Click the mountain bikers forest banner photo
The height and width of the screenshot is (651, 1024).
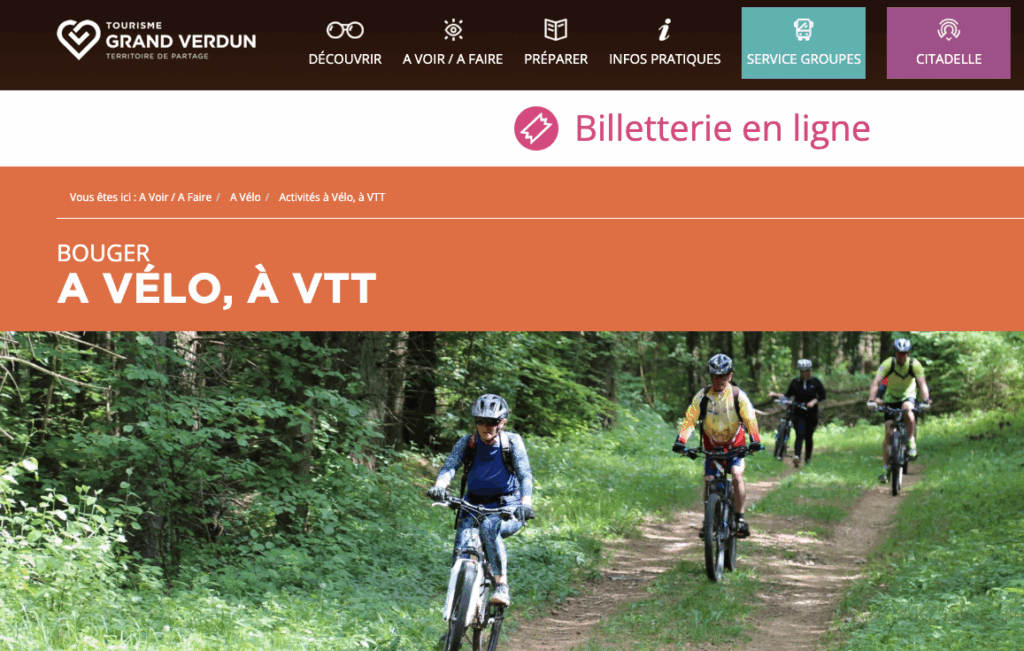[x=512, y=491]
